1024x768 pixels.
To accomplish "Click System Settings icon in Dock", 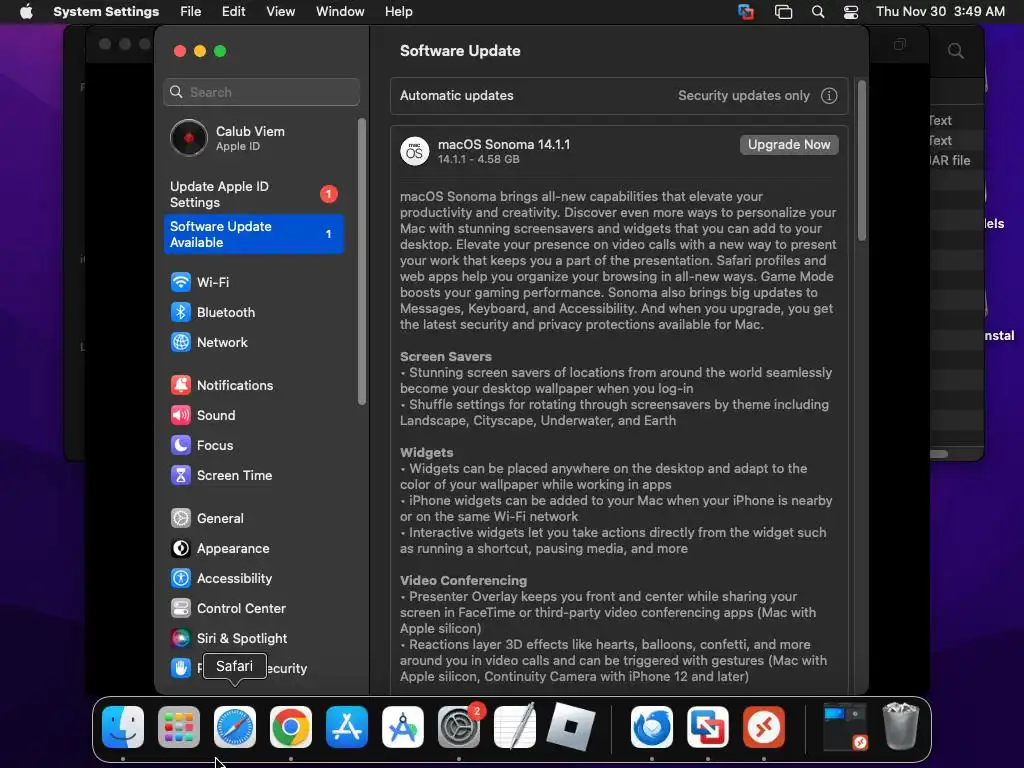I will click(x=458, y=727).
